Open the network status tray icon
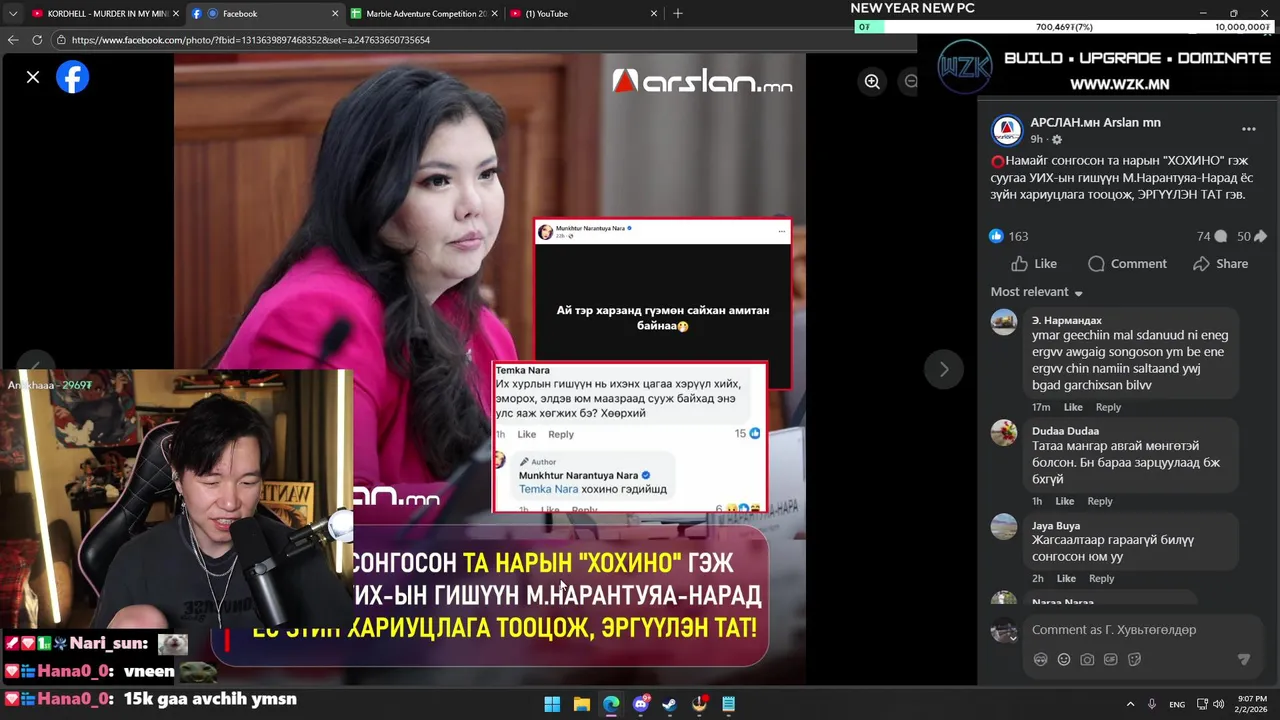This screenshot has height=720, width=1280. coord(1202,704)
